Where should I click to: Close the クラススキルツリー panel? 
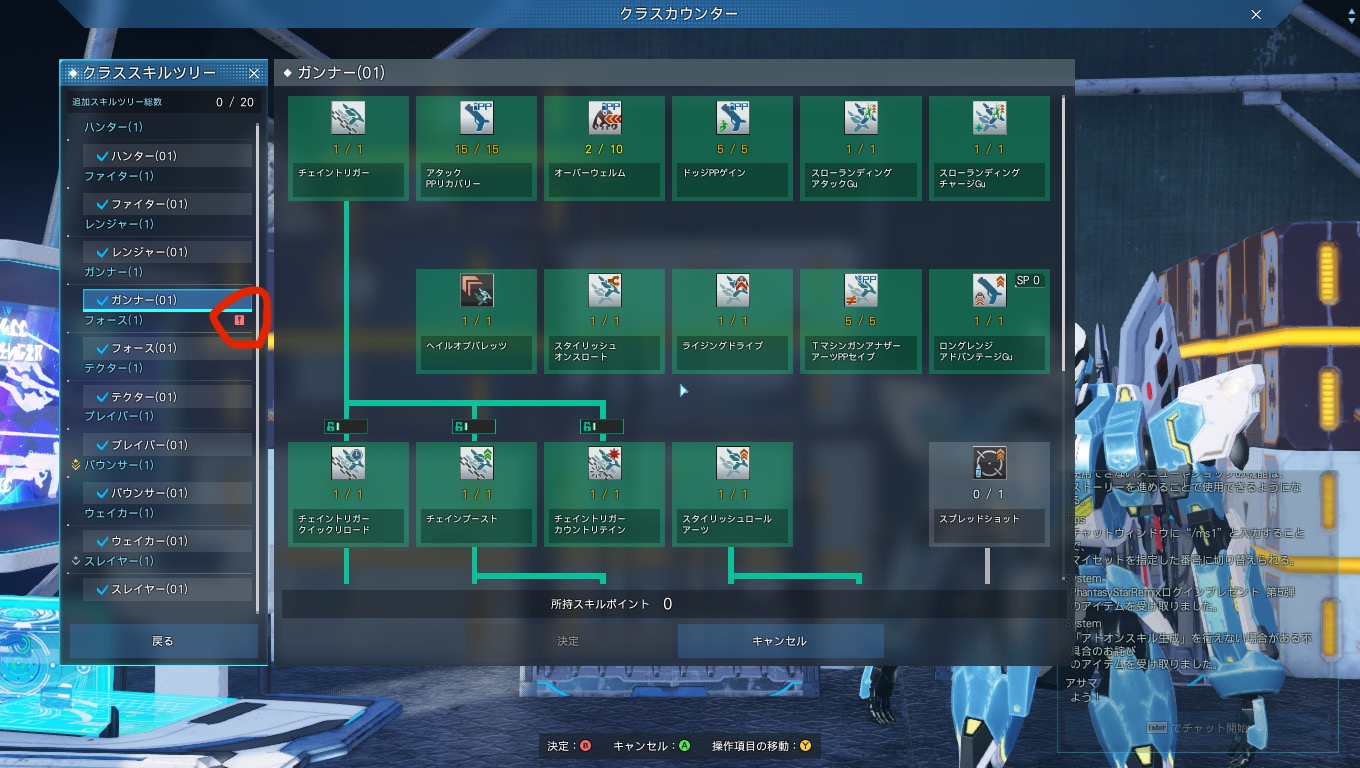pyautogui.click(x=254, y=73)
